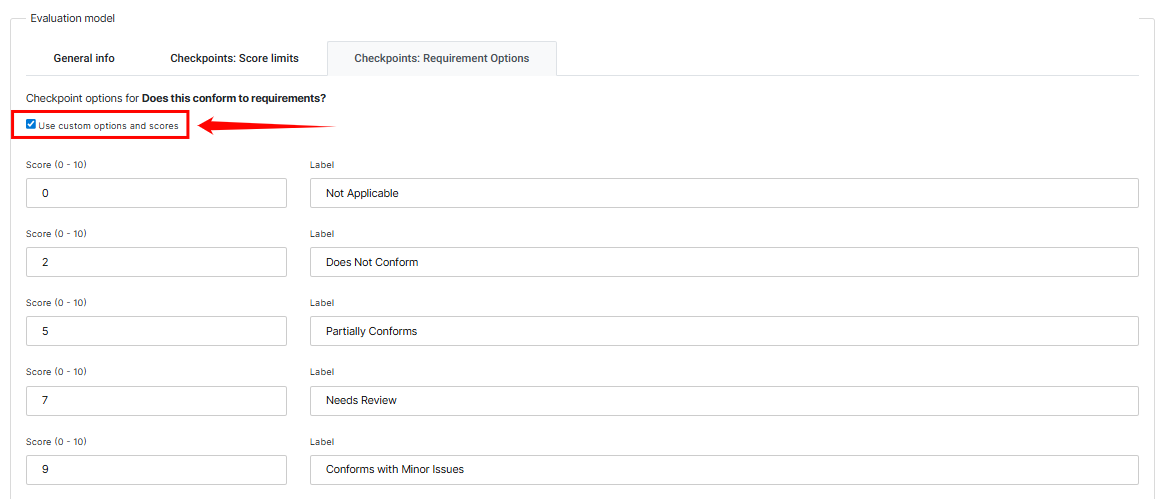Open the General info tab
This screenshot has width=1166, height=499.
tap(84, 58)
